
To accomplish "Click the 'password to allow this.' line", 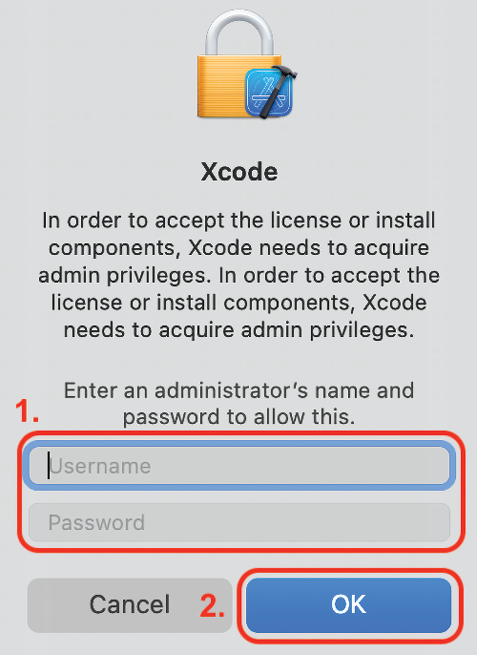I will (x=239, y=417).
